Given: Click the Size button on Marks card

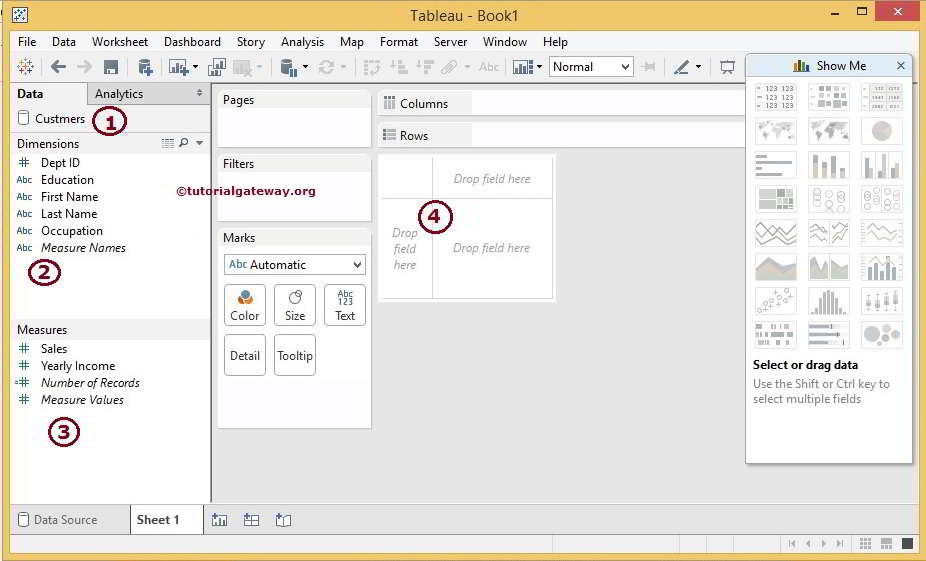Looking at the screenshot, I should (x=295, y=305).
